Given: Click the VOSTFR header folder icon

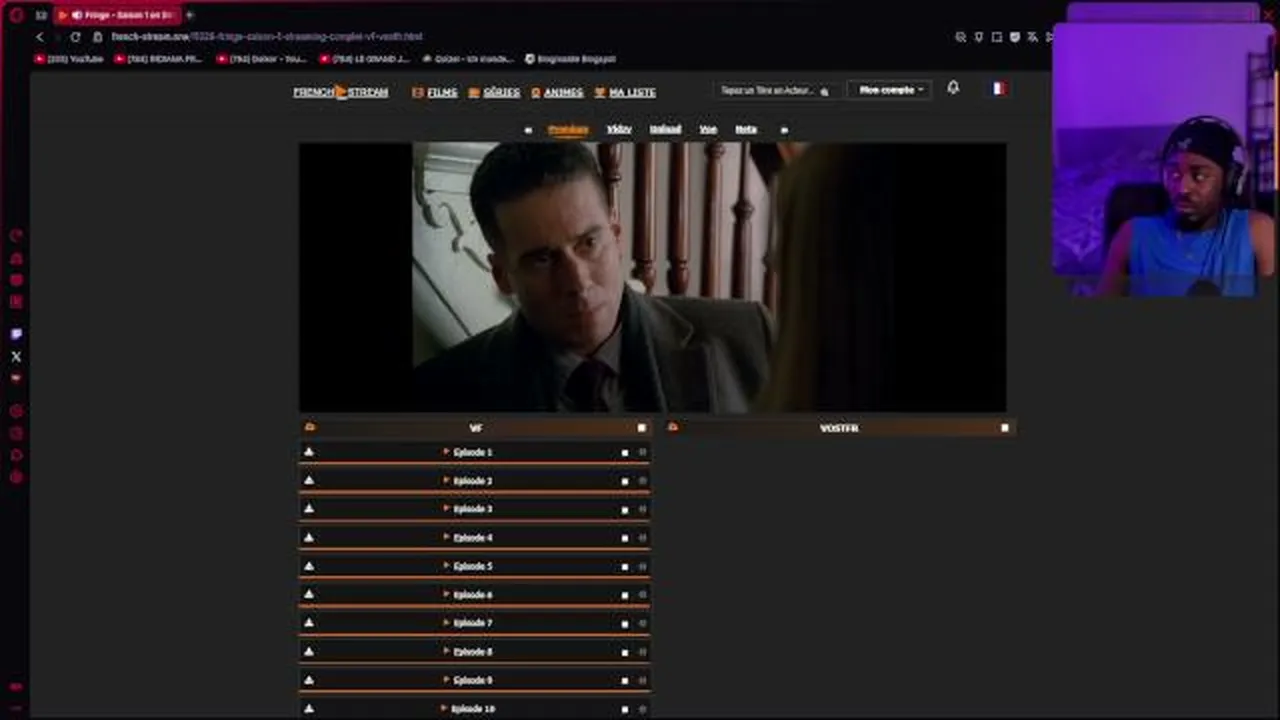Looking at the screenshot, I should (673, 427).
